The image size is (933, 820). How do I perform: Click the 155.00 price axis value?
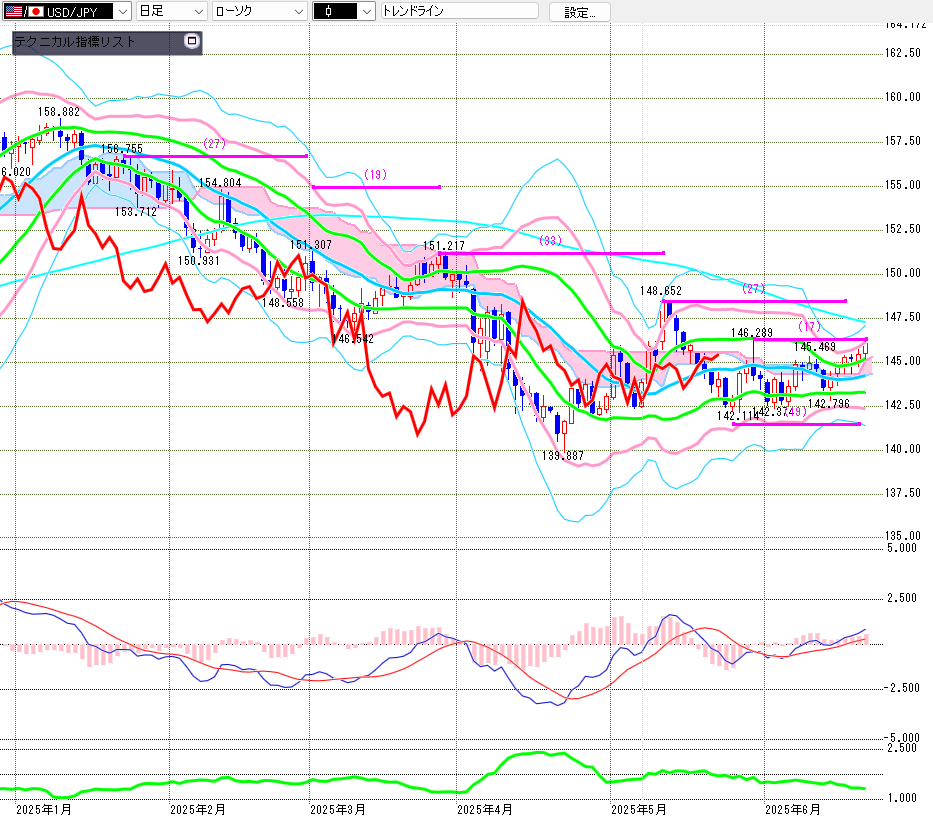(x=903, y=185)
